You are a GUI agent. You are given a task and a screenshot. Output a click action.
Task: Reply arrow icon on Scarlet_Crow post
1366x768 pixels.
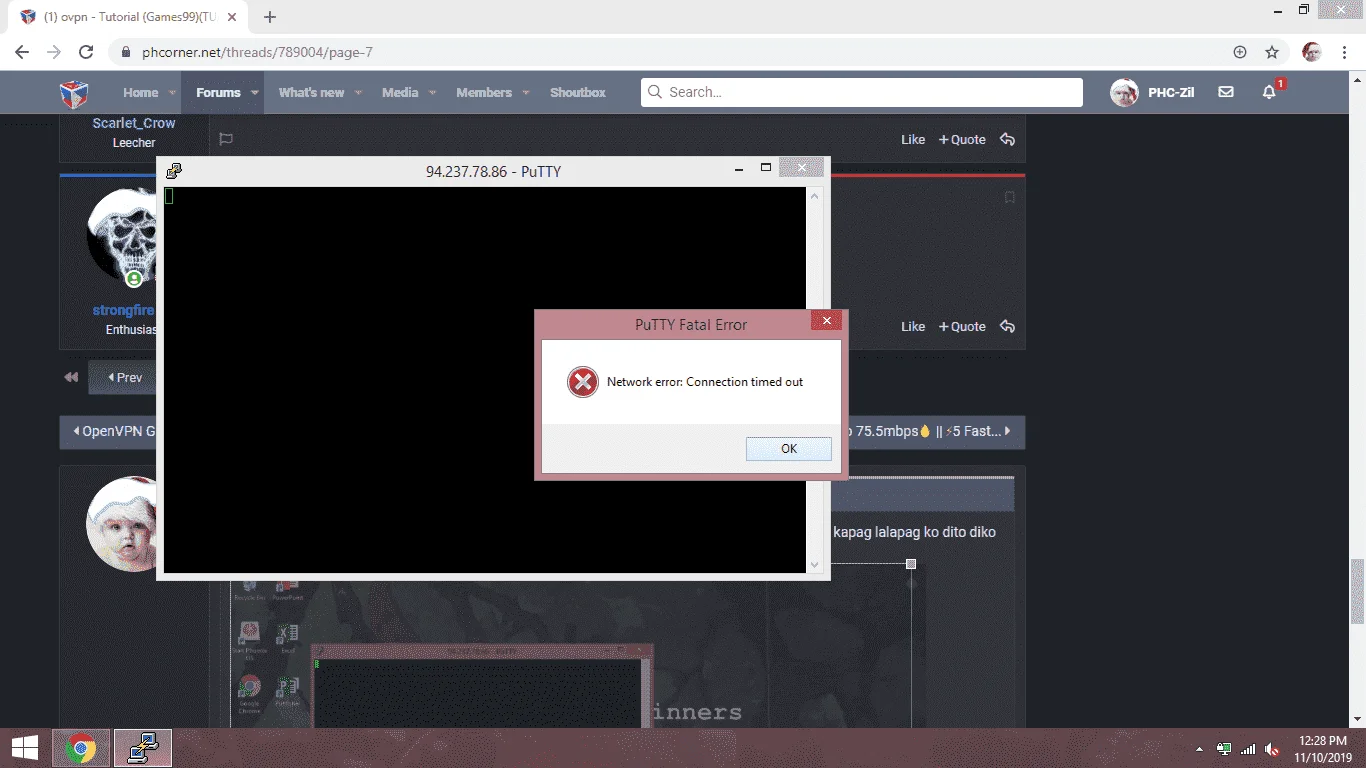tap(1007, 140)
